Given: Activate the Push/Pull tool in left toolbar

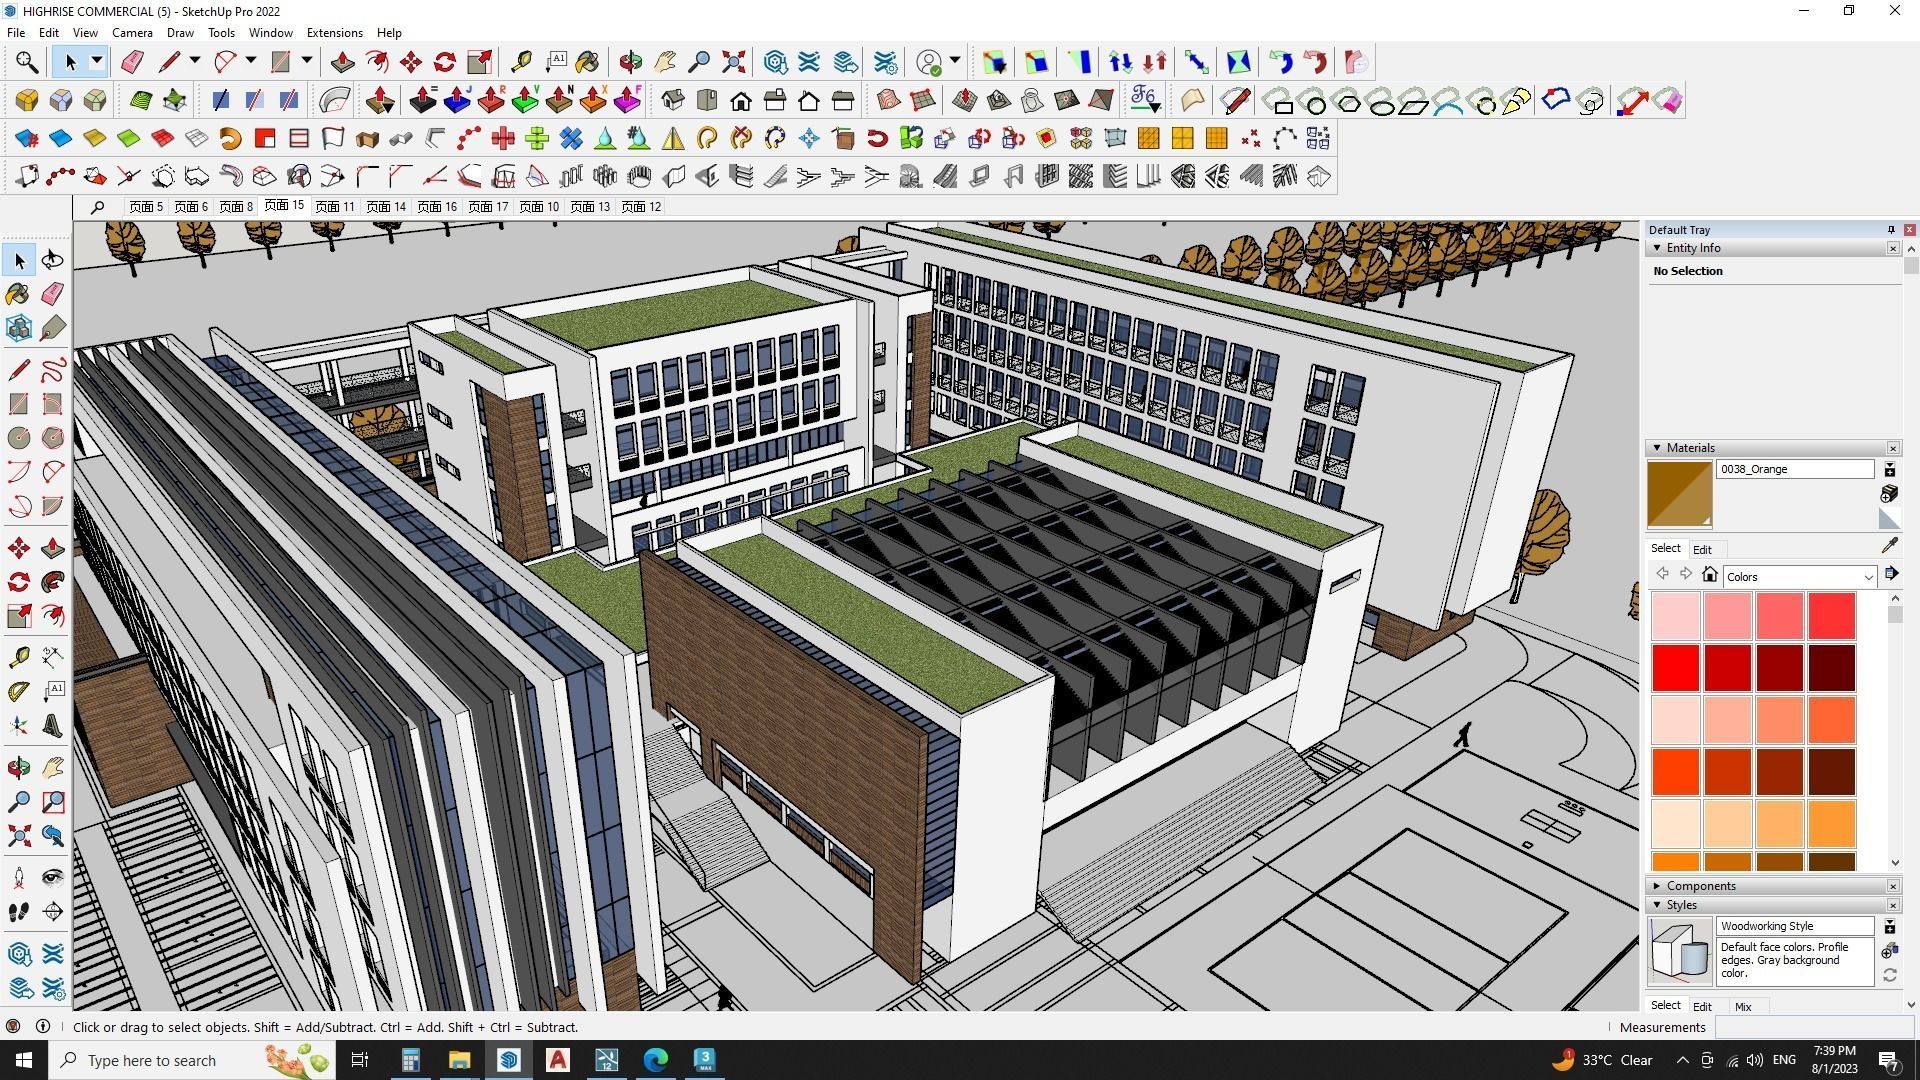Looking at the screenshot, I should [x=53, y=548].
